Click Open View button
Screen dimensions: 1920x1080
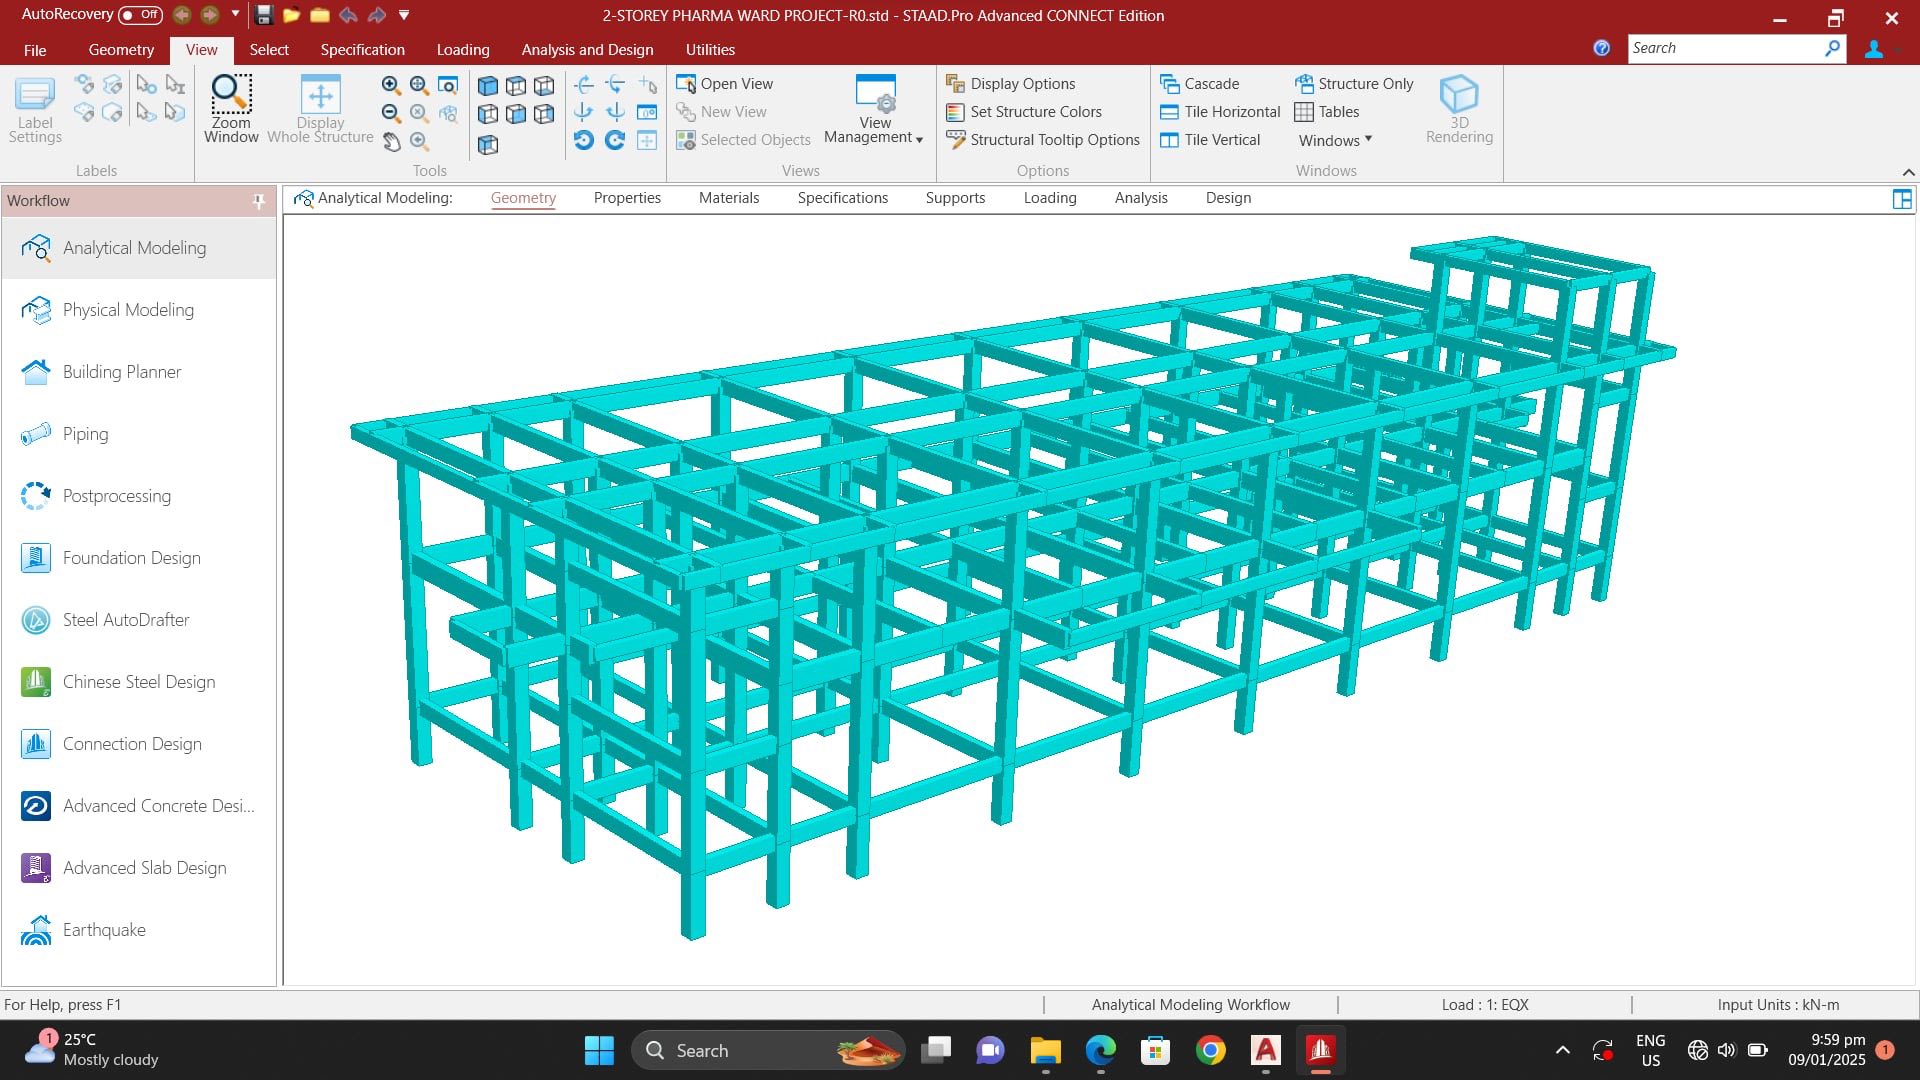725,84
